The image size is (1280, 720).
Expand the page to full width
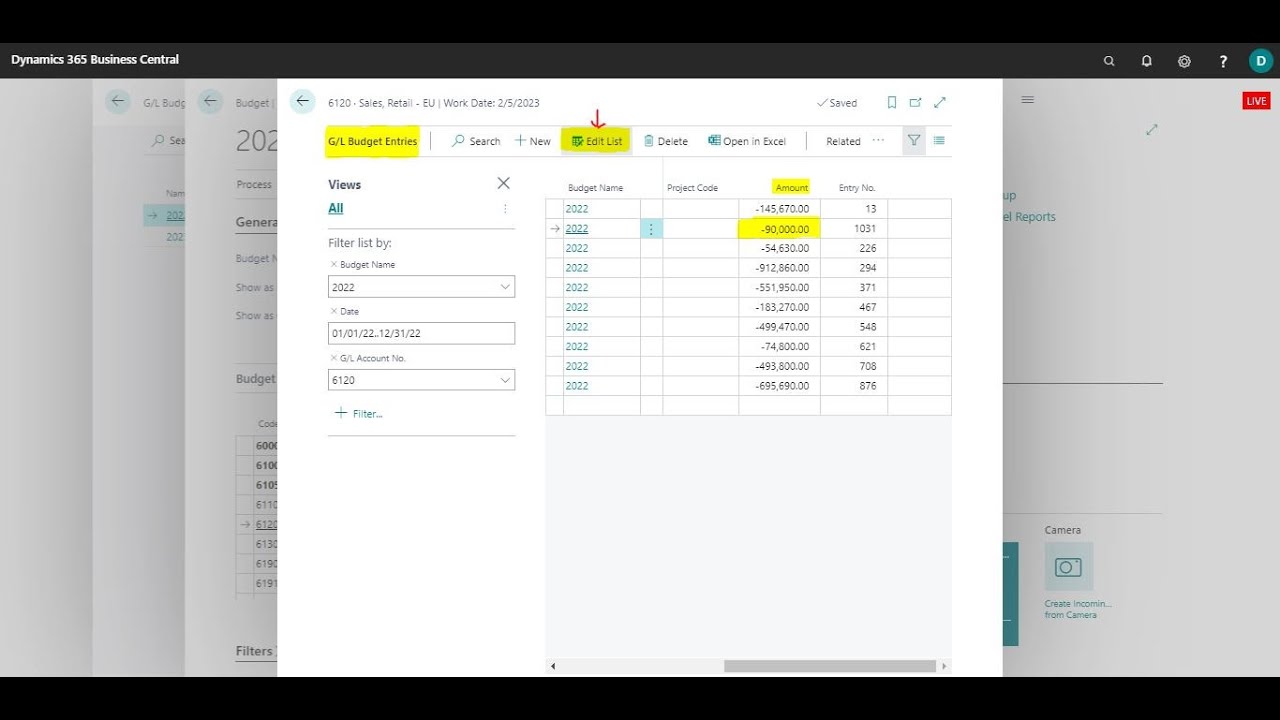coord(940,102)
